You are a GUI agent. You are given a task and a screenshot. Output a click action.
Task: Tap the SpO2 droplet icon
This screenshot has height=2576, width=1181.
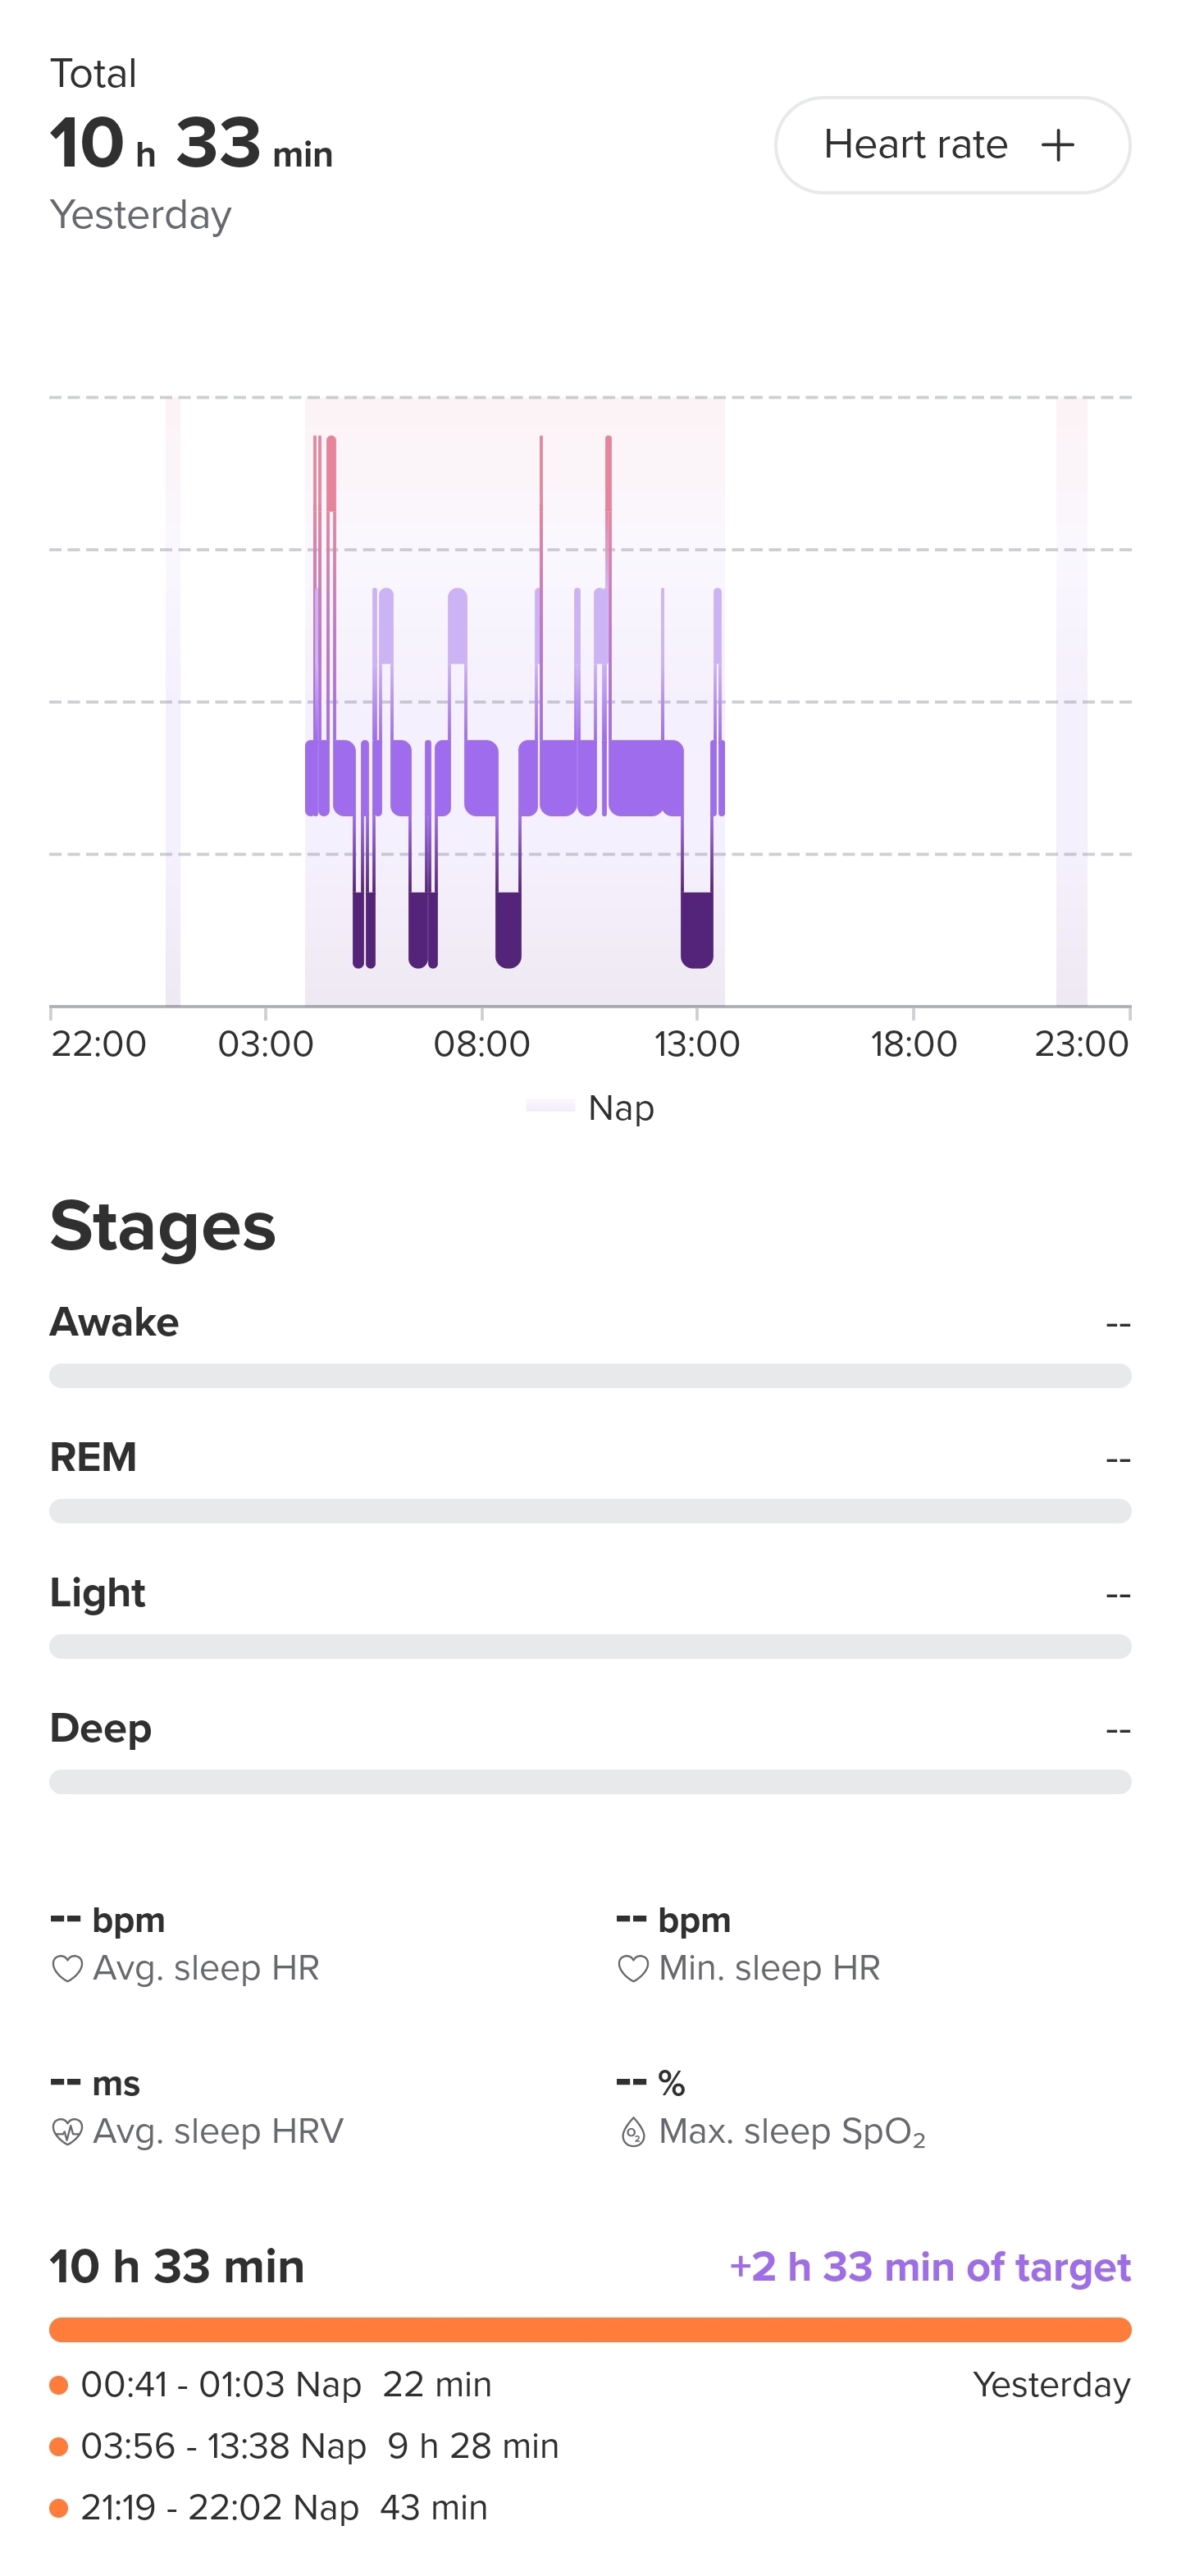633,2132
